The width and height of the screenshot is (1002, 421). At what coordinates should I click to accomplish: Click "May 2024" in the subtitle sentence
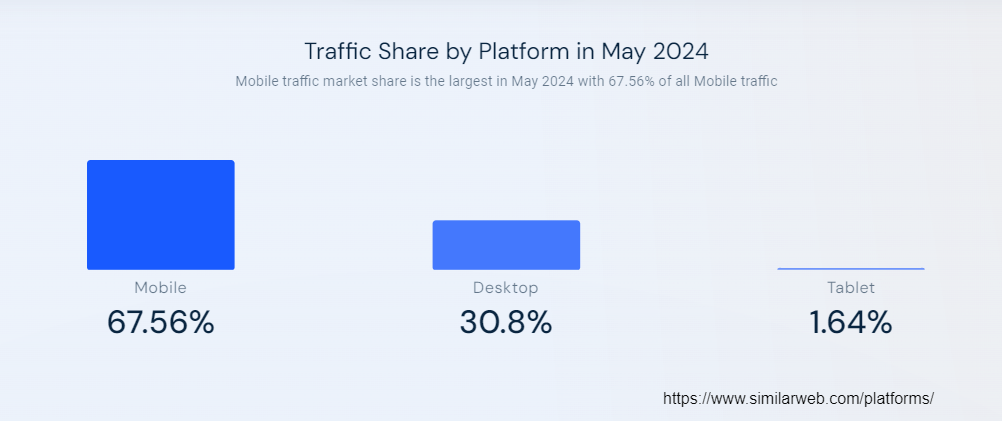point(542,81)
